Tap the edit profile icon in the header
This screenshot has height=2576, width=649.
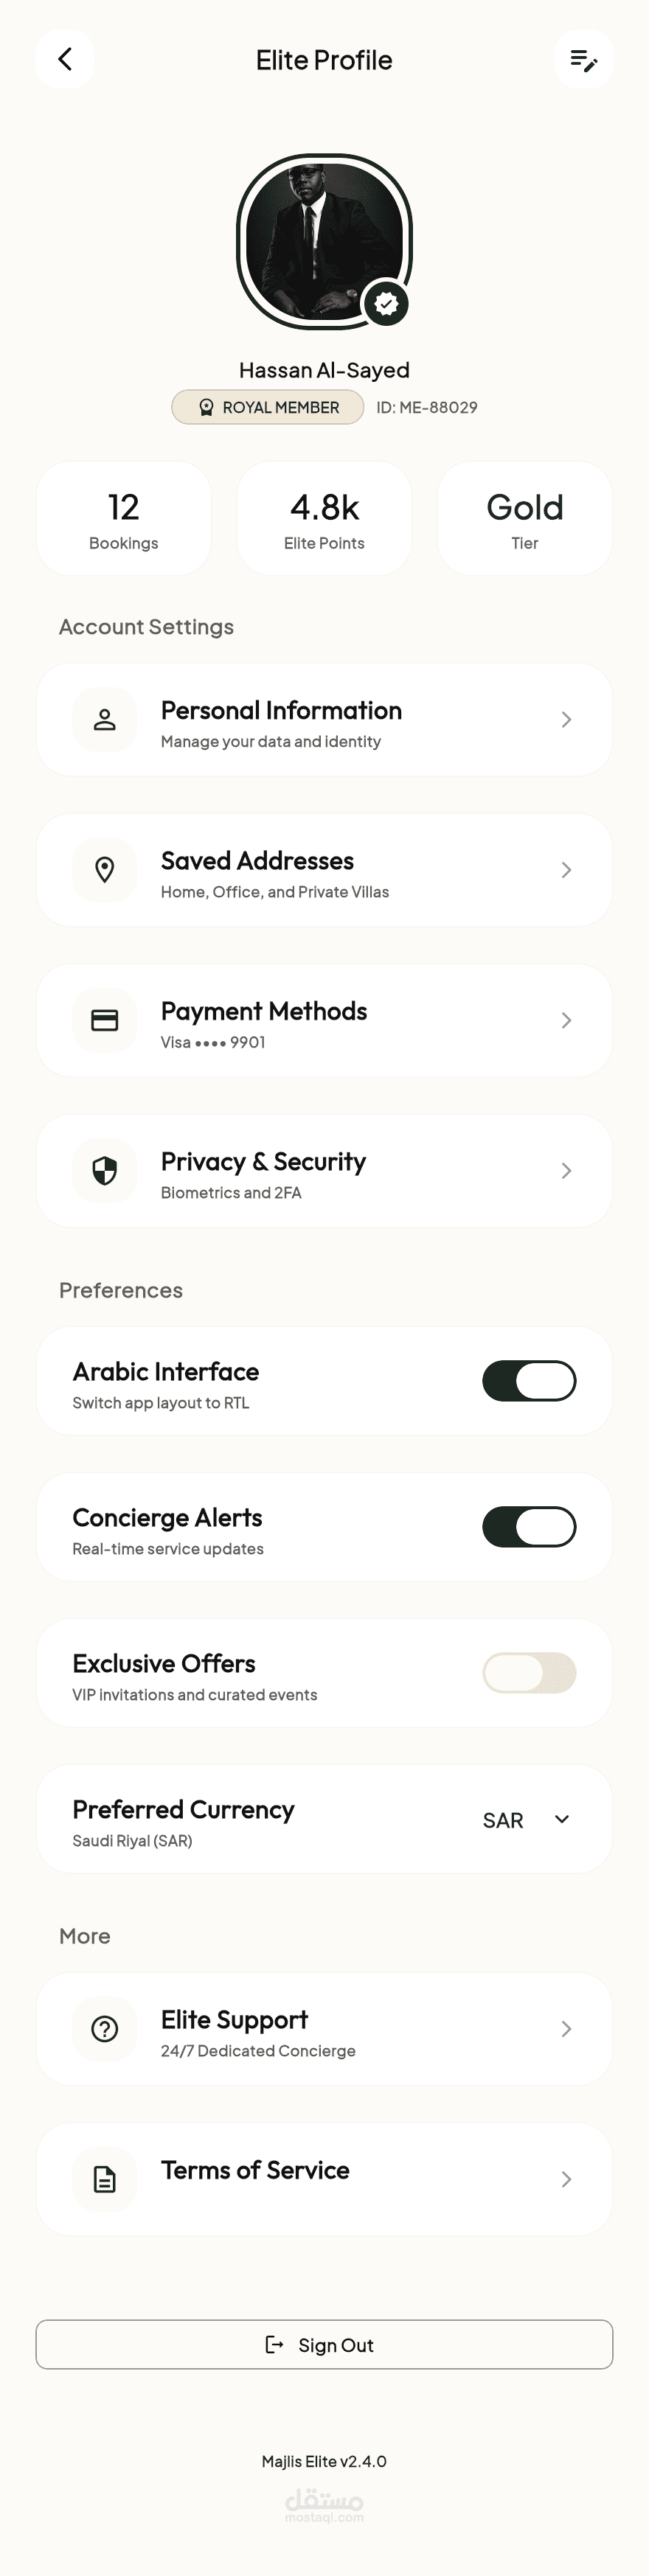click(584, 59)
